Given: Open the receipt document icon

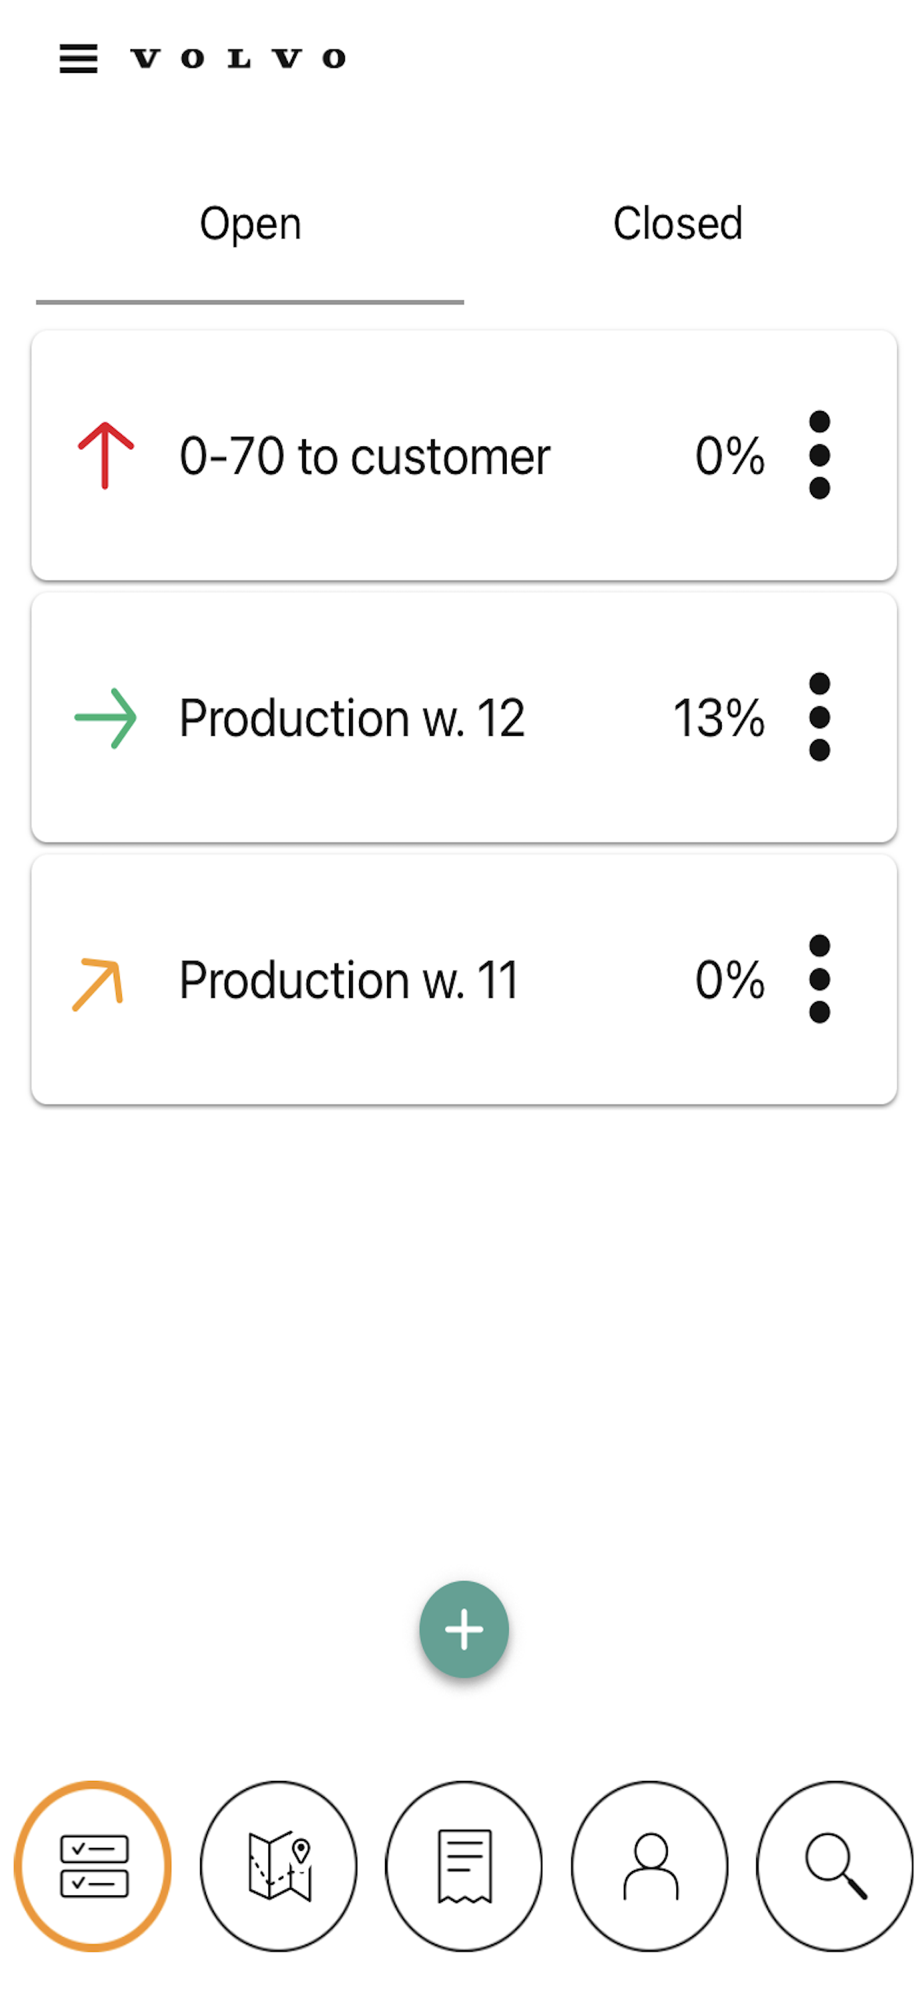Looking at the screenshot, I should [x=464, y=1866].
